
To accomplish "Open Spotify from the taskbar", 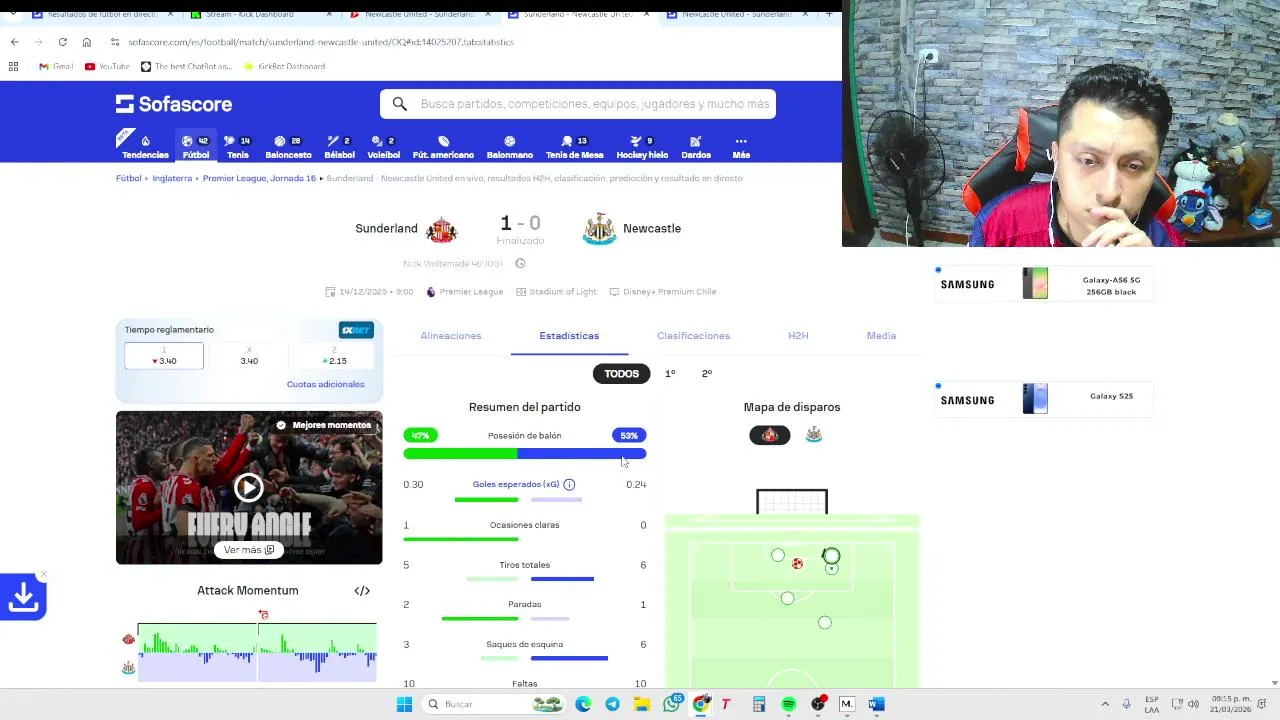I will tap(789, 704).
